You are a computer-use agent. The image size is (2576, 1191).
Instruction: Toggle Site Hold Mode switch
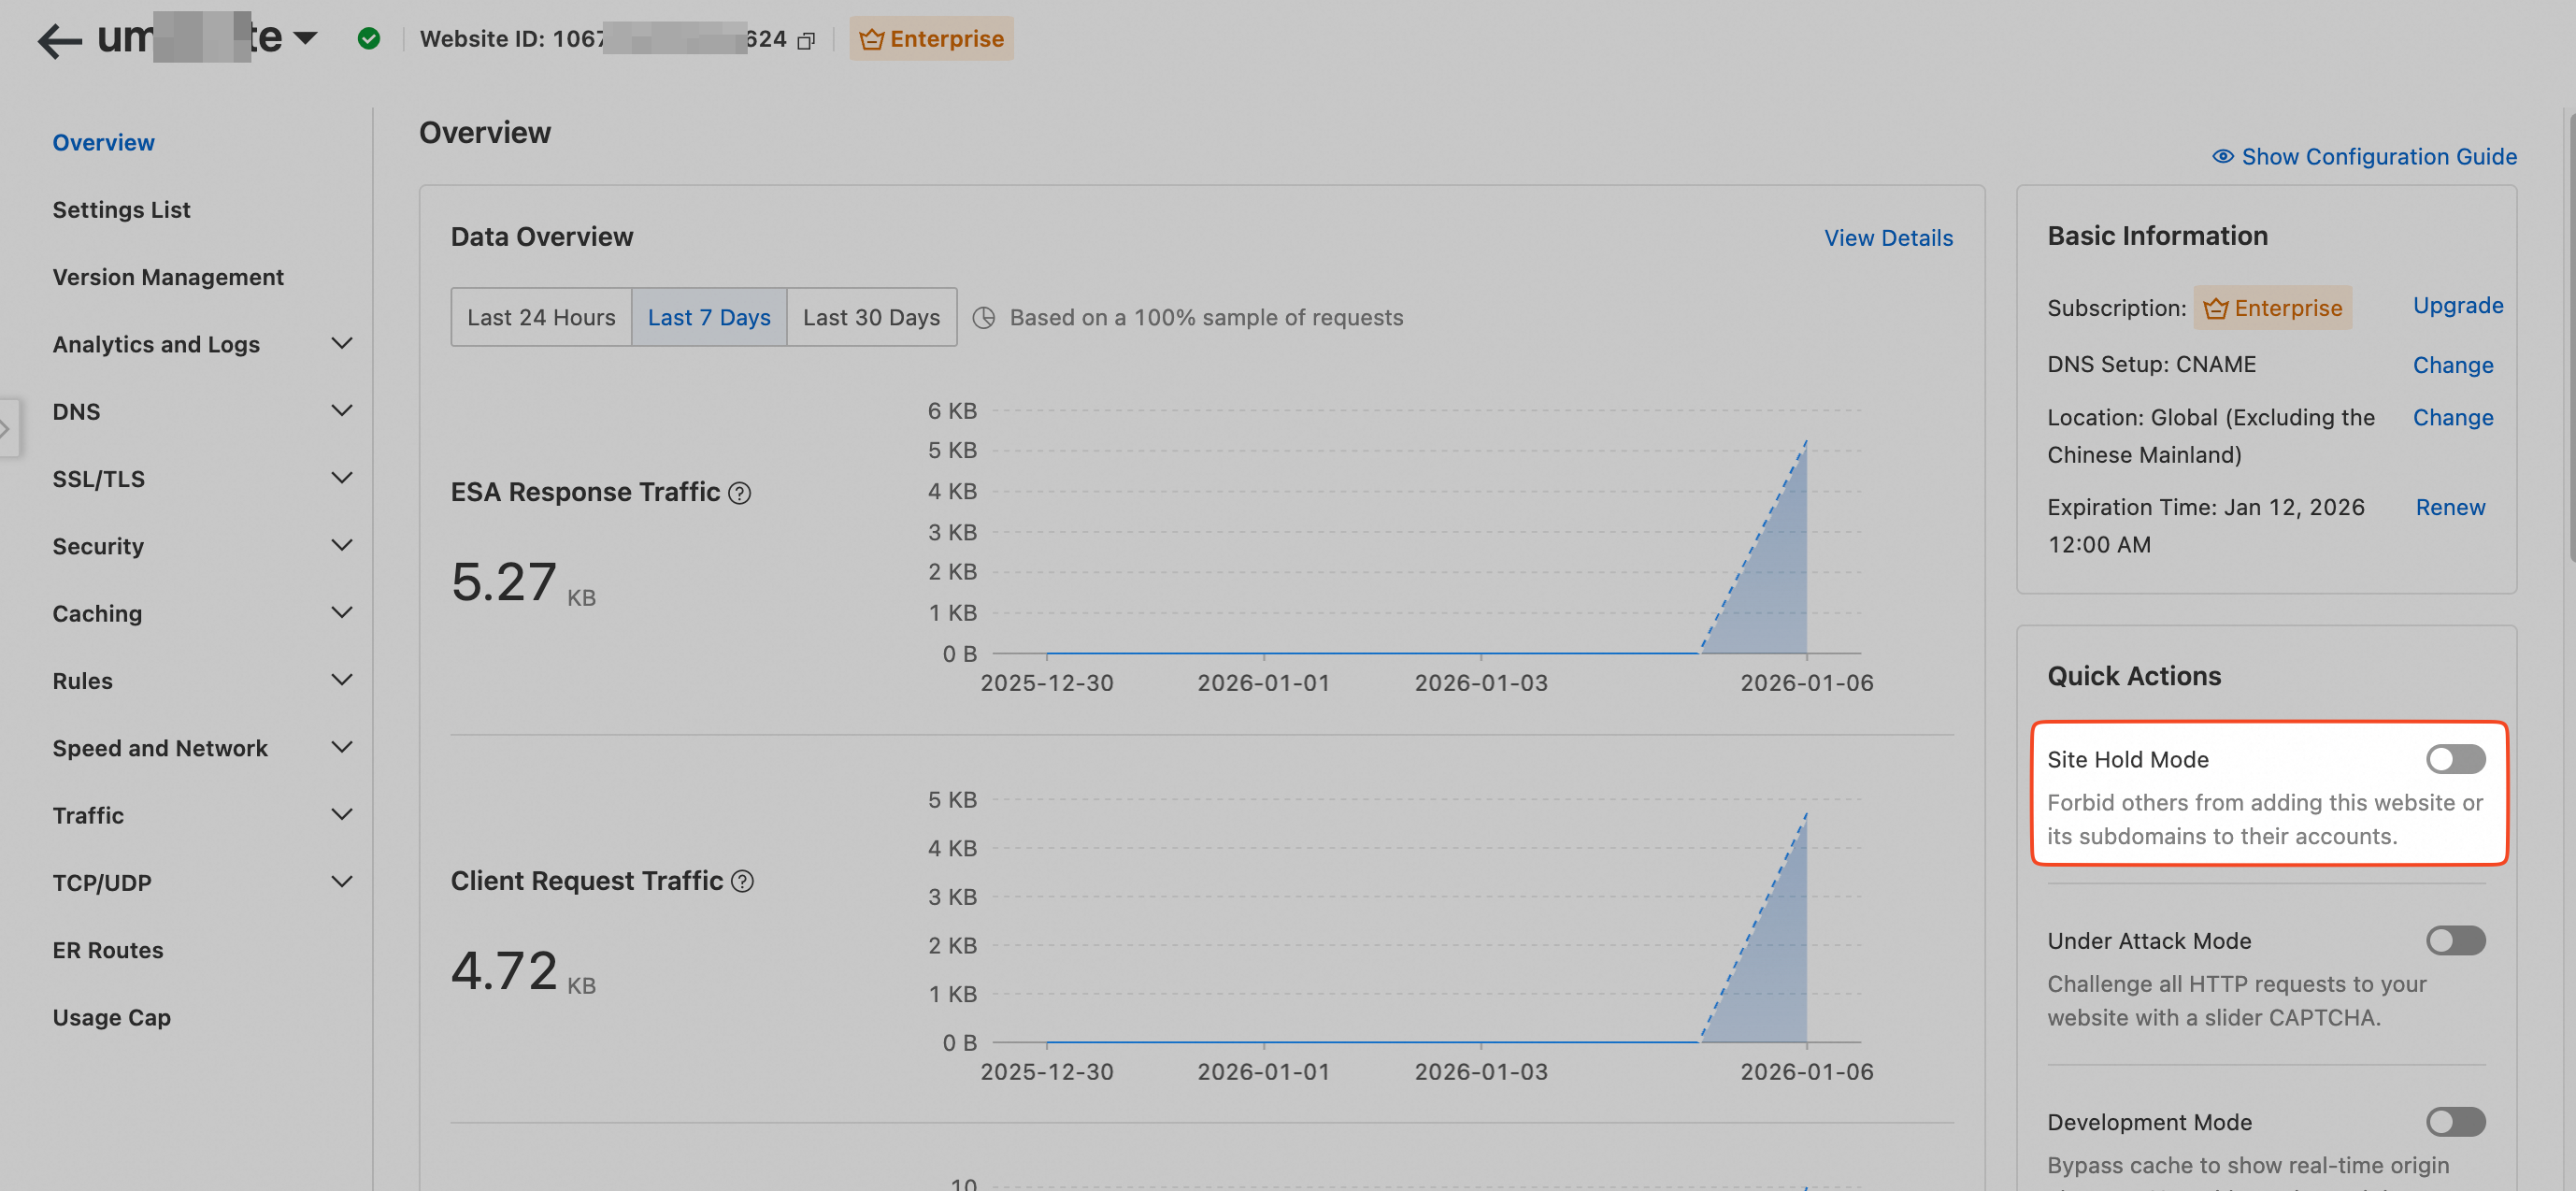click(x=2455, y=759)
